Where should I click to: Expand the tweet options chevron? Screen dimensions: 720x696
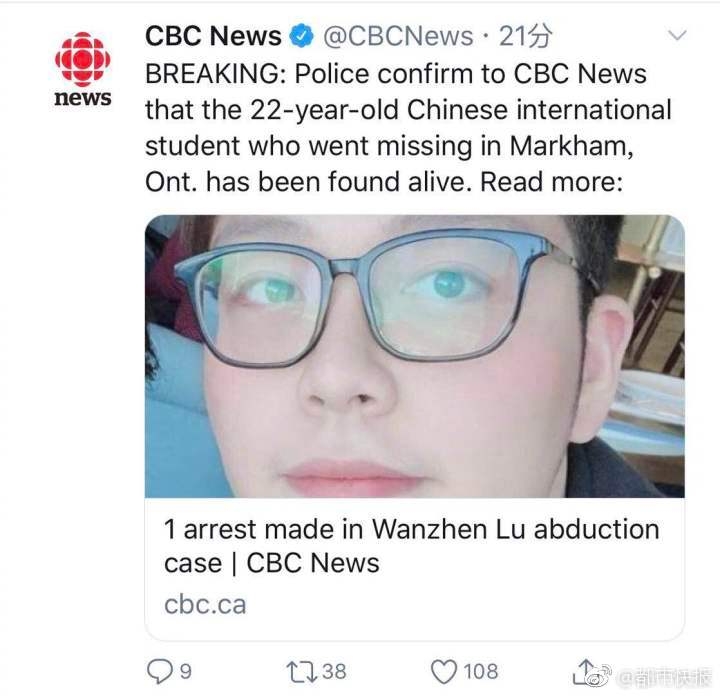click(x=677, y=35)
